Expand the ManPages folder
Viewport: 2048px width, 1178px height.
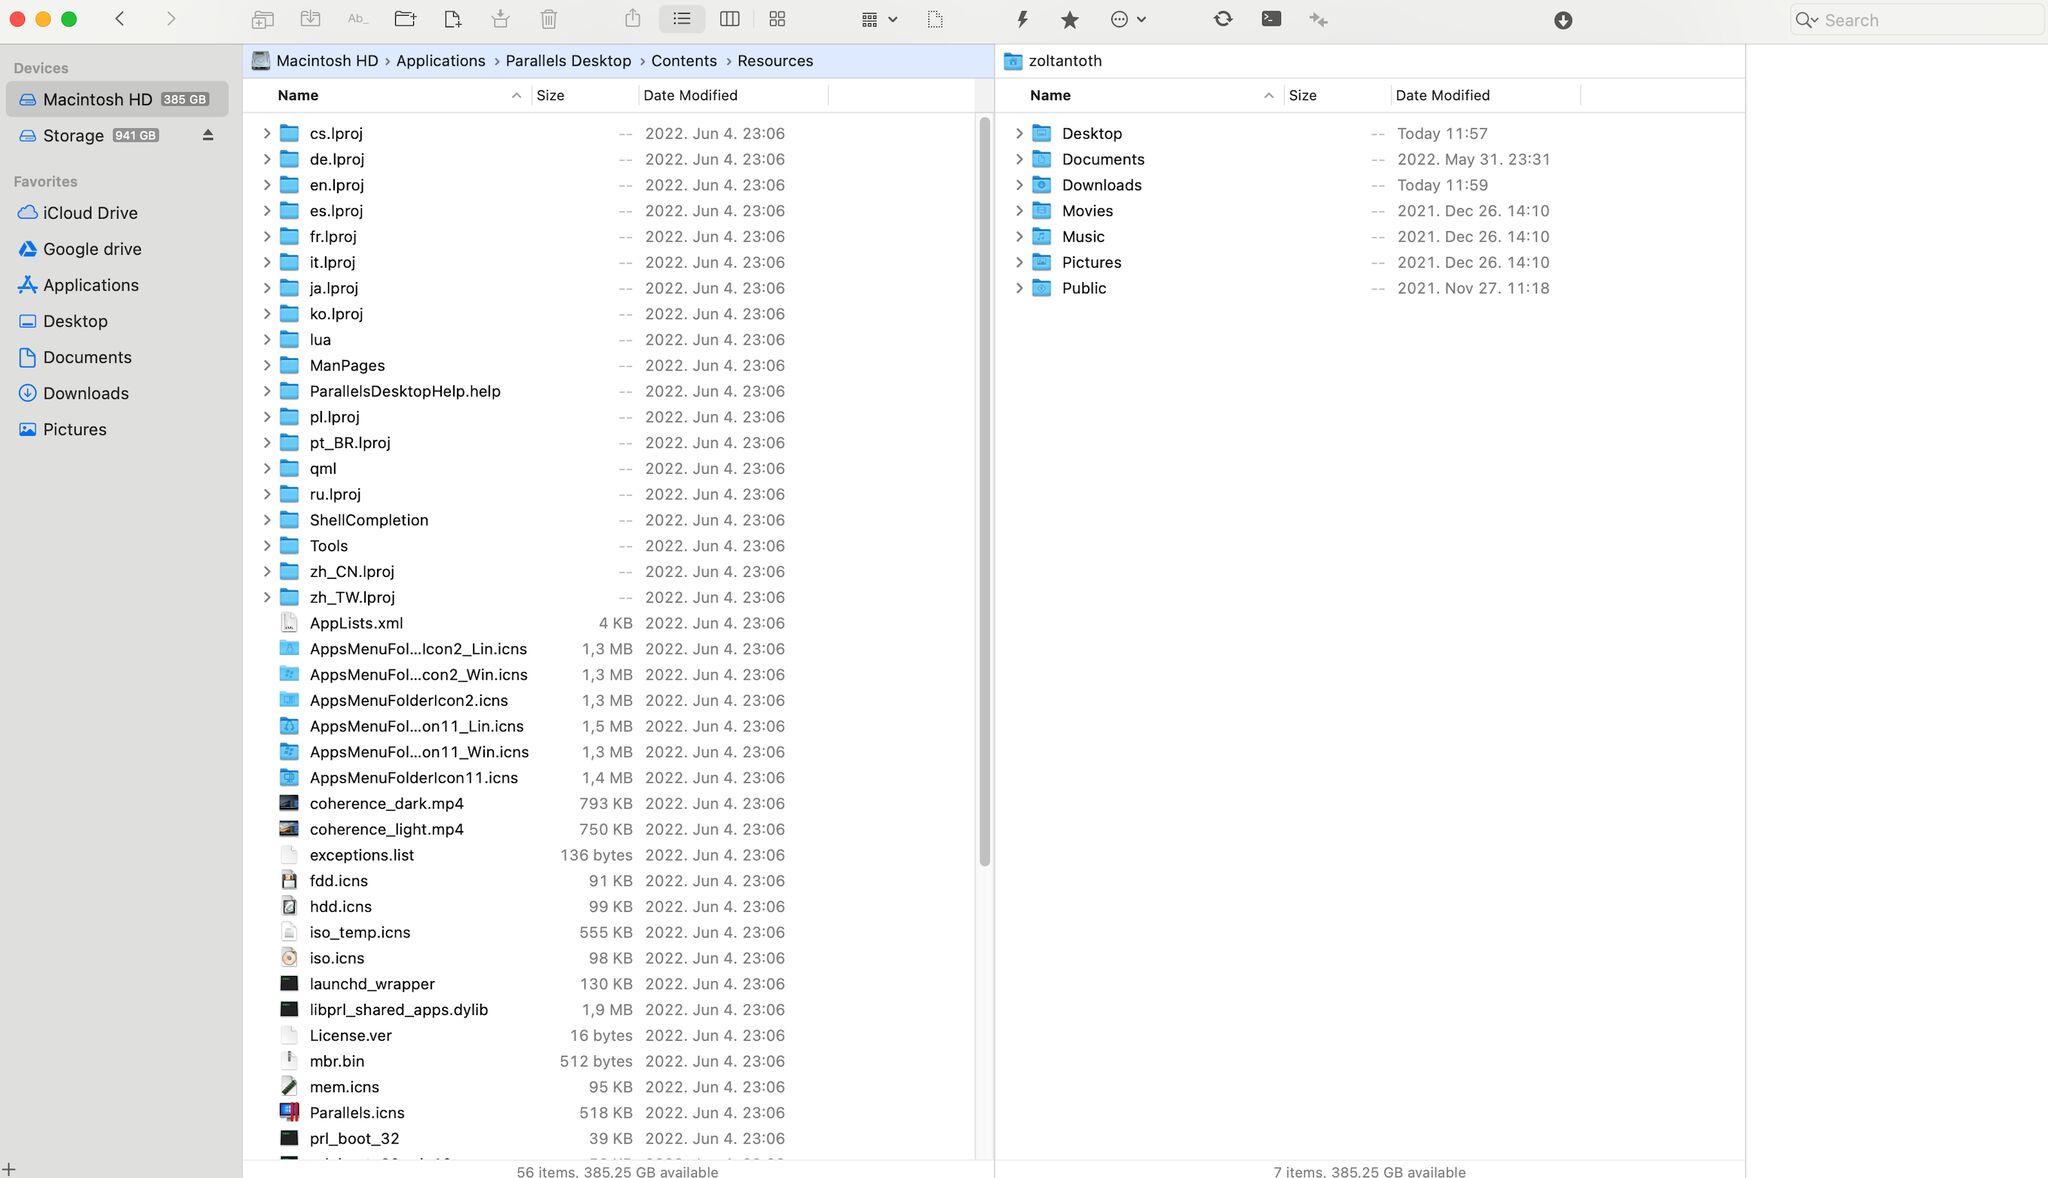click(x=267, y=366)
